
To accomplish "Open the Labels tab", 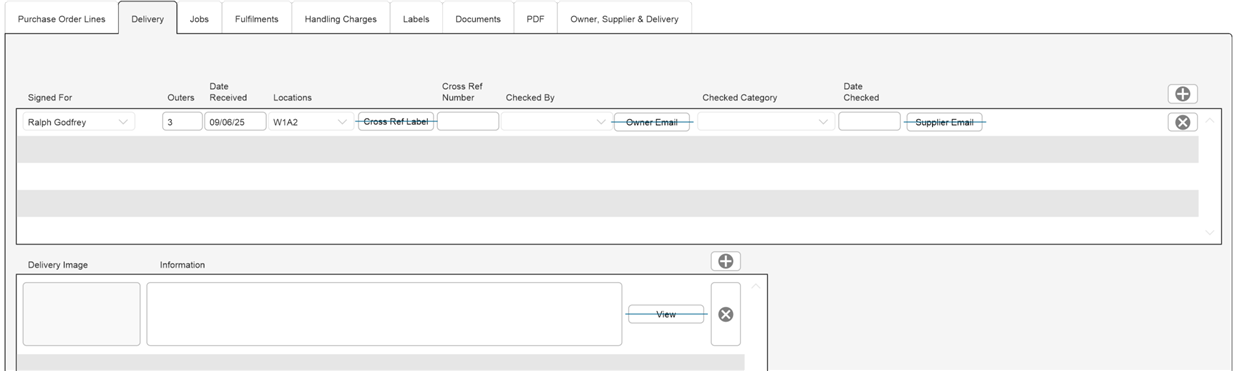I will tap(416, 19).
